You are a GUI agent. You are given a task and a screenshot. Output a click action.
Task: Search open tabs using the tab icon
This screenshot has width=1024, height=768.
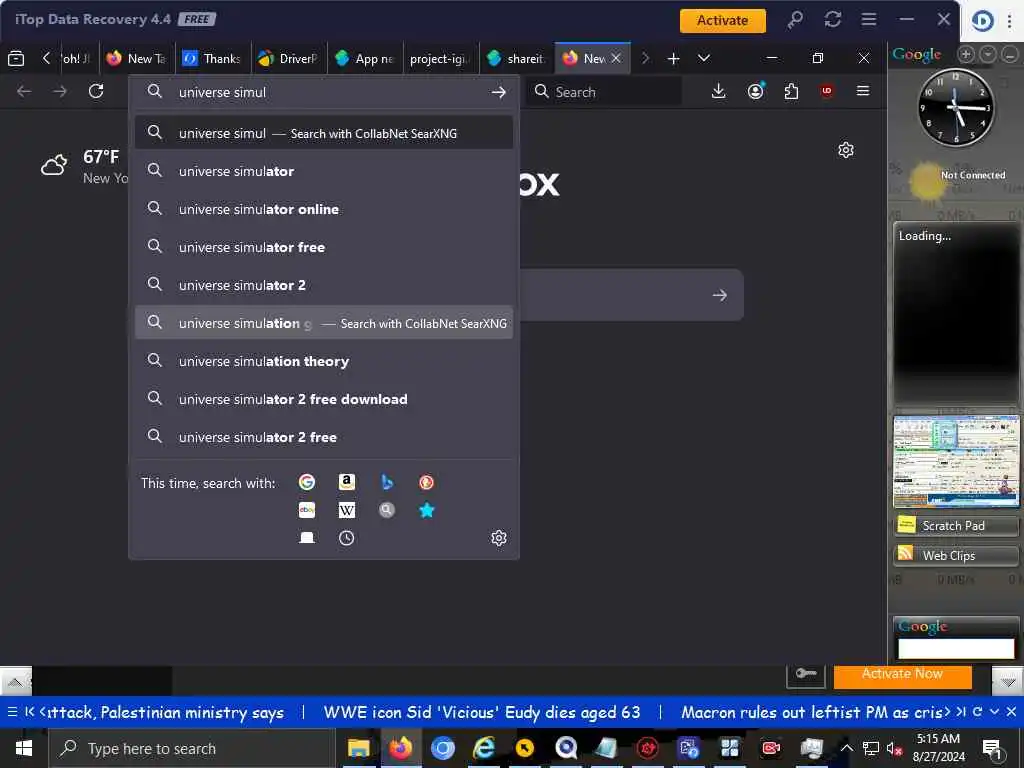tap(306, 538)
